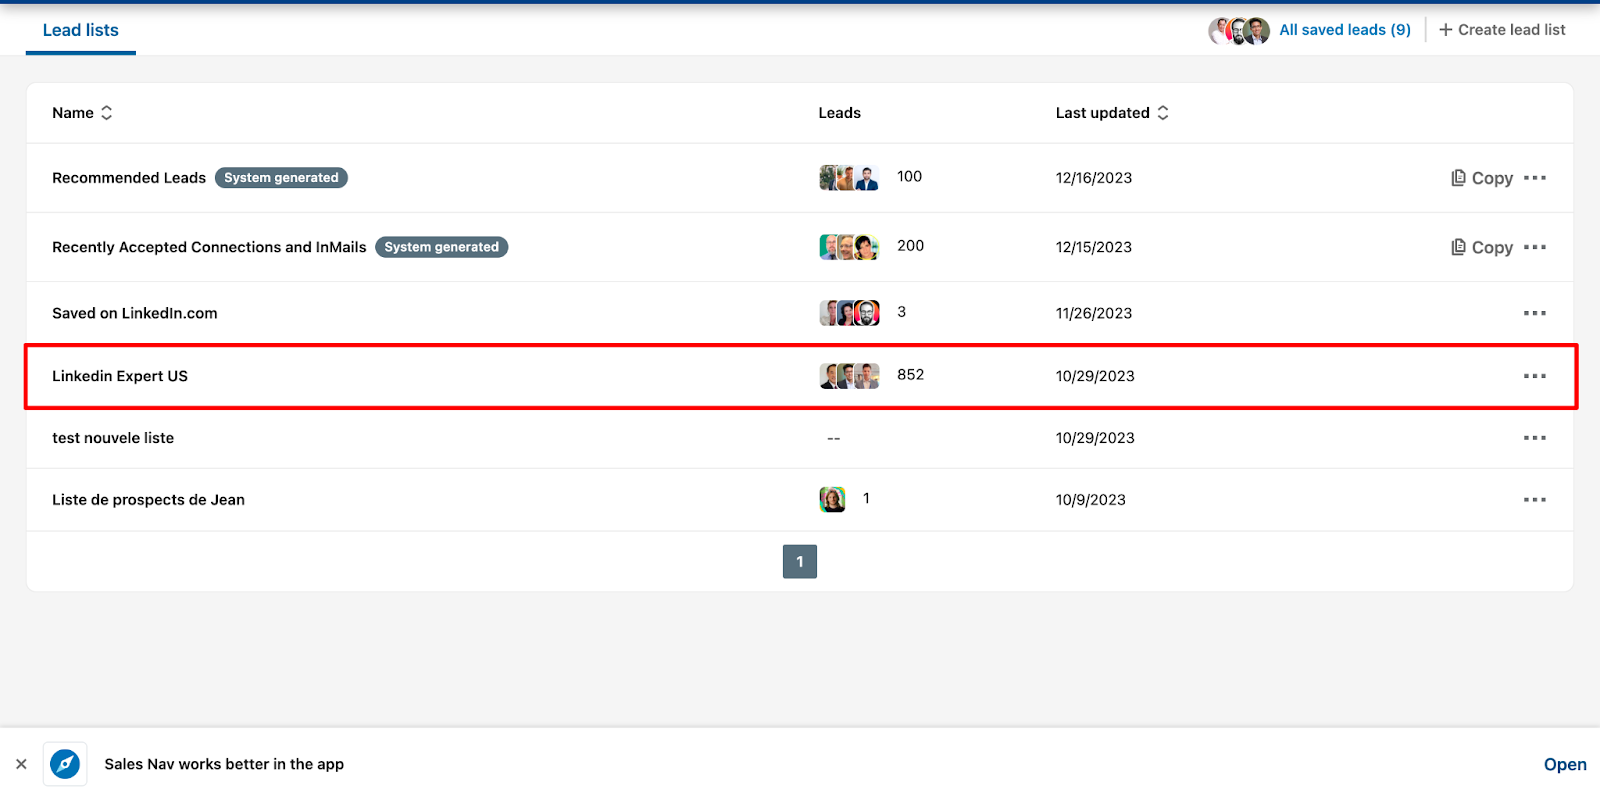Screen dimensions: 1600x800
Task: Open the Recommended Leads list
Action: (129, 178)
